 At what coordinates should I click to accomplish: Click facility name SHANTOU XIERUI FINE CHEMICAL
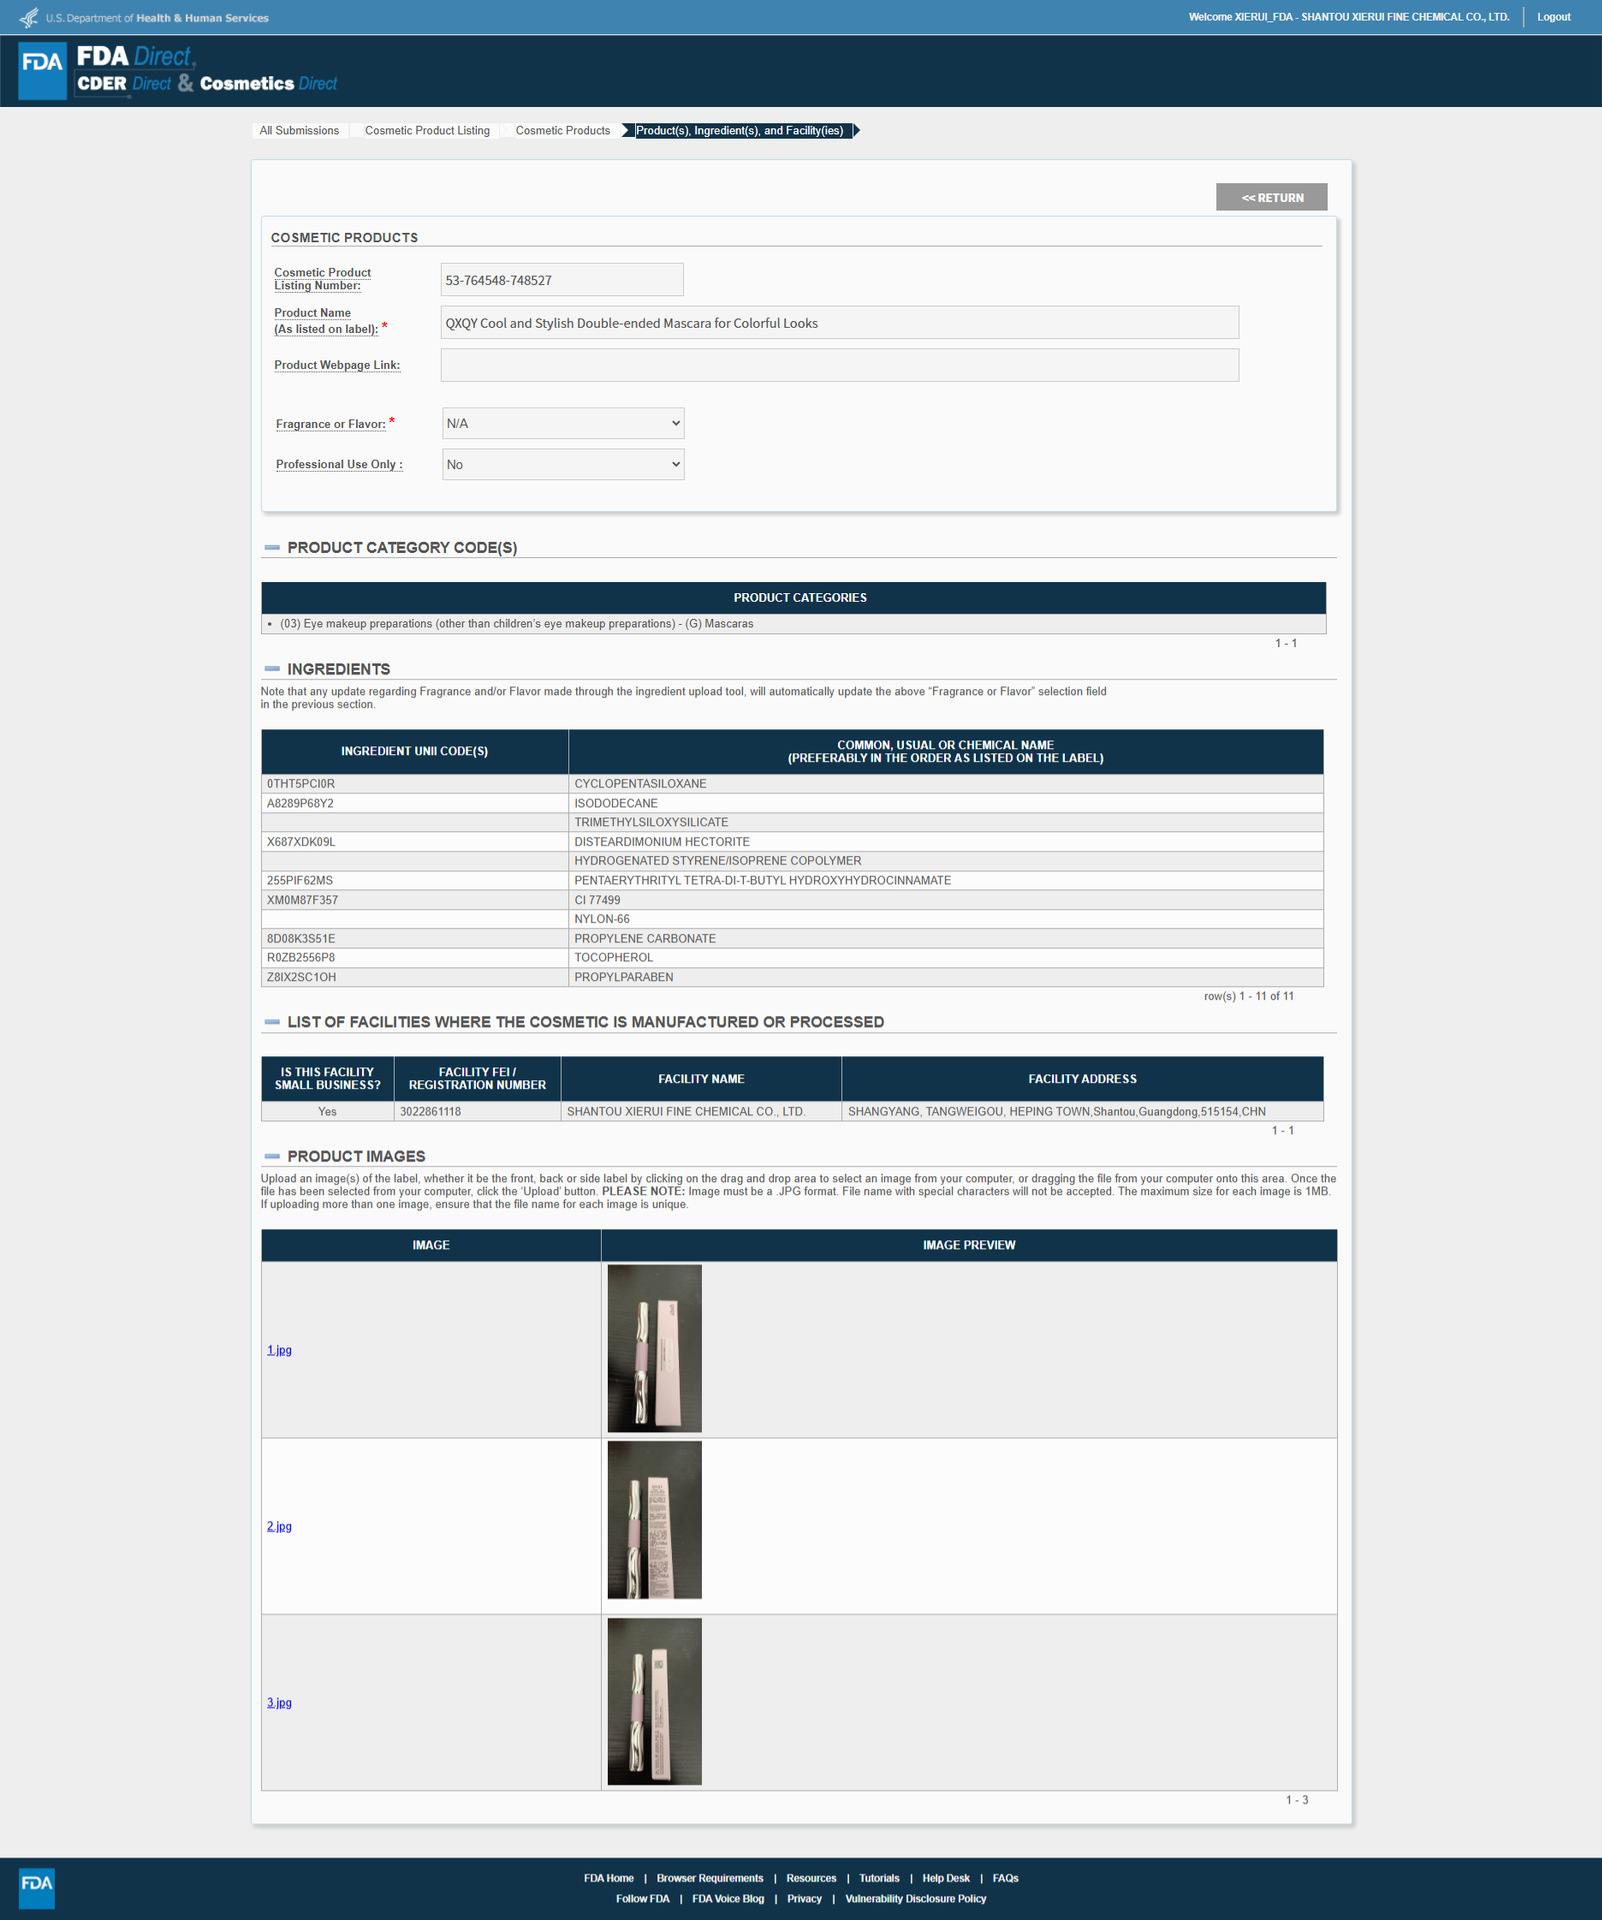(701, 1112)
